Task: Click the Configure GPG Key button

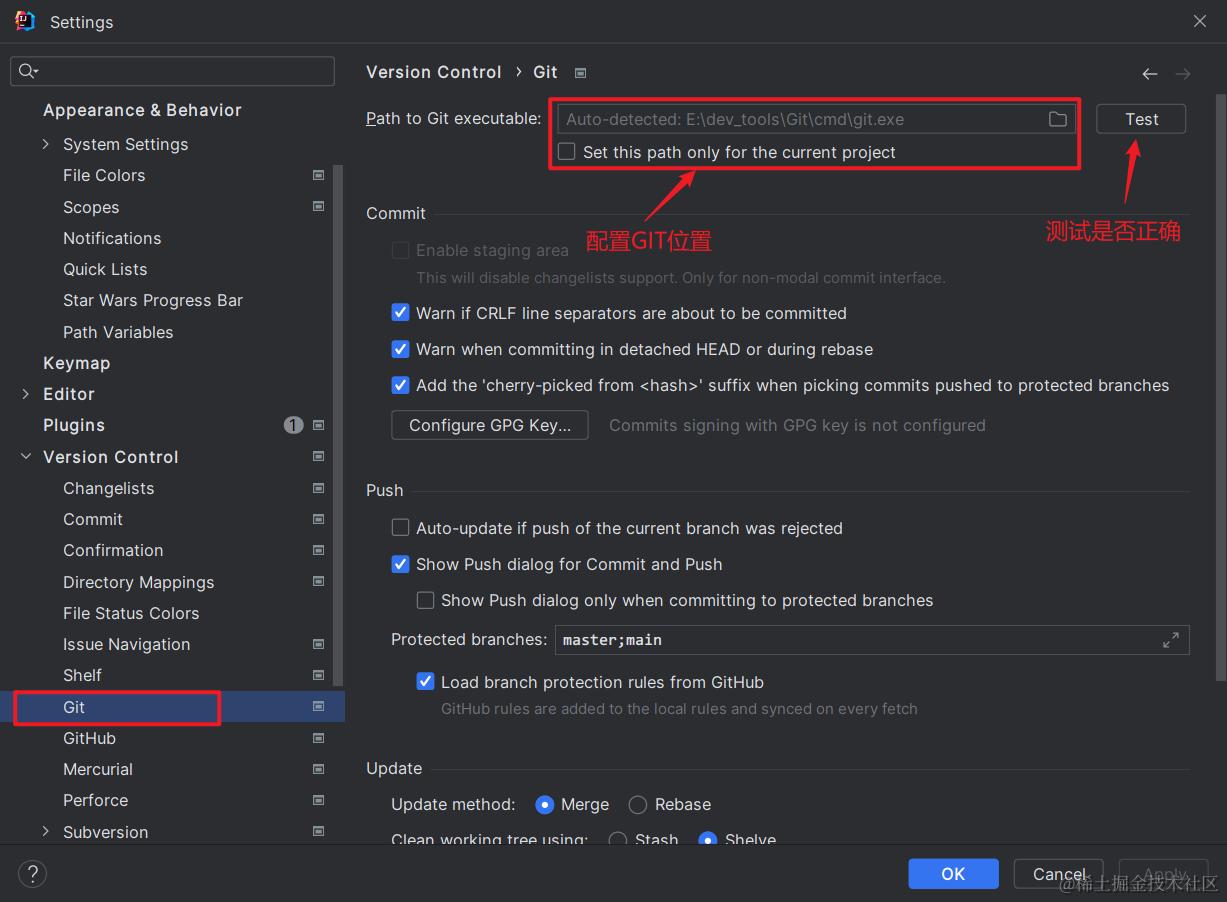Action: coord(490,425)
